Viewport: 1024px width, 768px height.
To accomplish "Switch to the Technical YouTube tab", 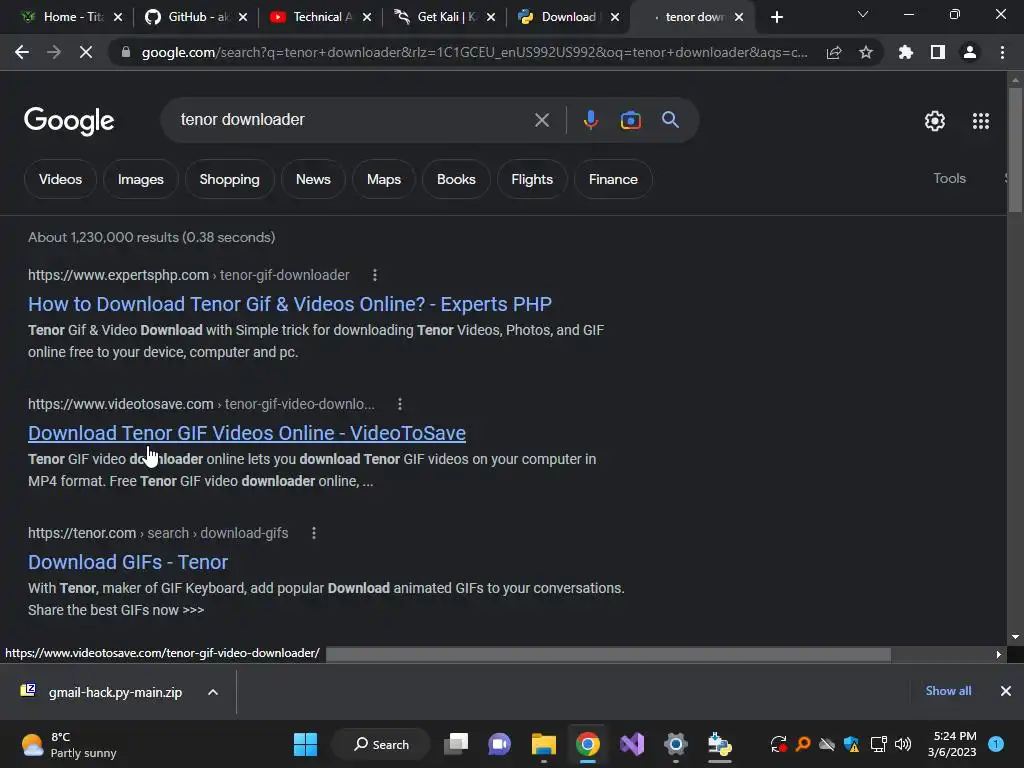I will click(x=320, y=17).
